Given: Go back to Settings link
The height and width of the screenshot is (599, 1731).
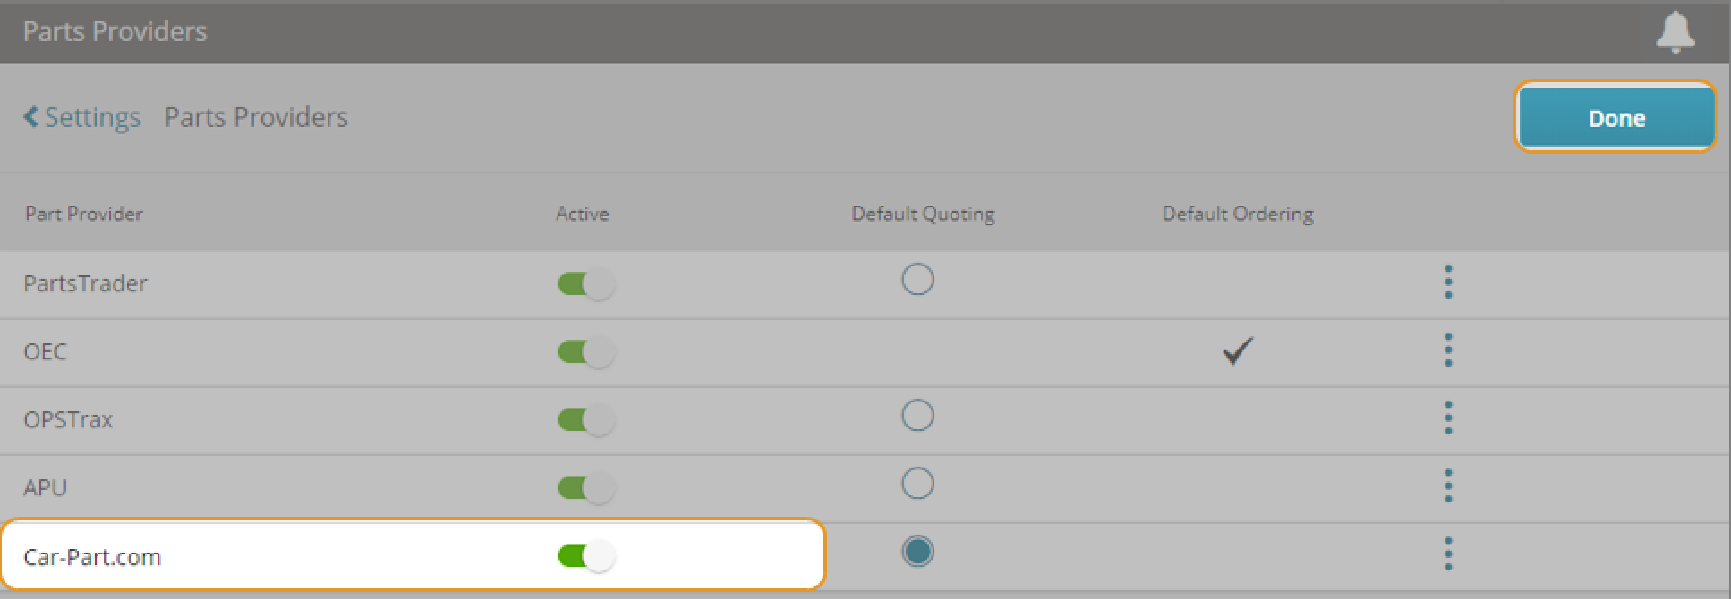Looking at the screenshot, I should pyautogui.click(x=93, y=117).
